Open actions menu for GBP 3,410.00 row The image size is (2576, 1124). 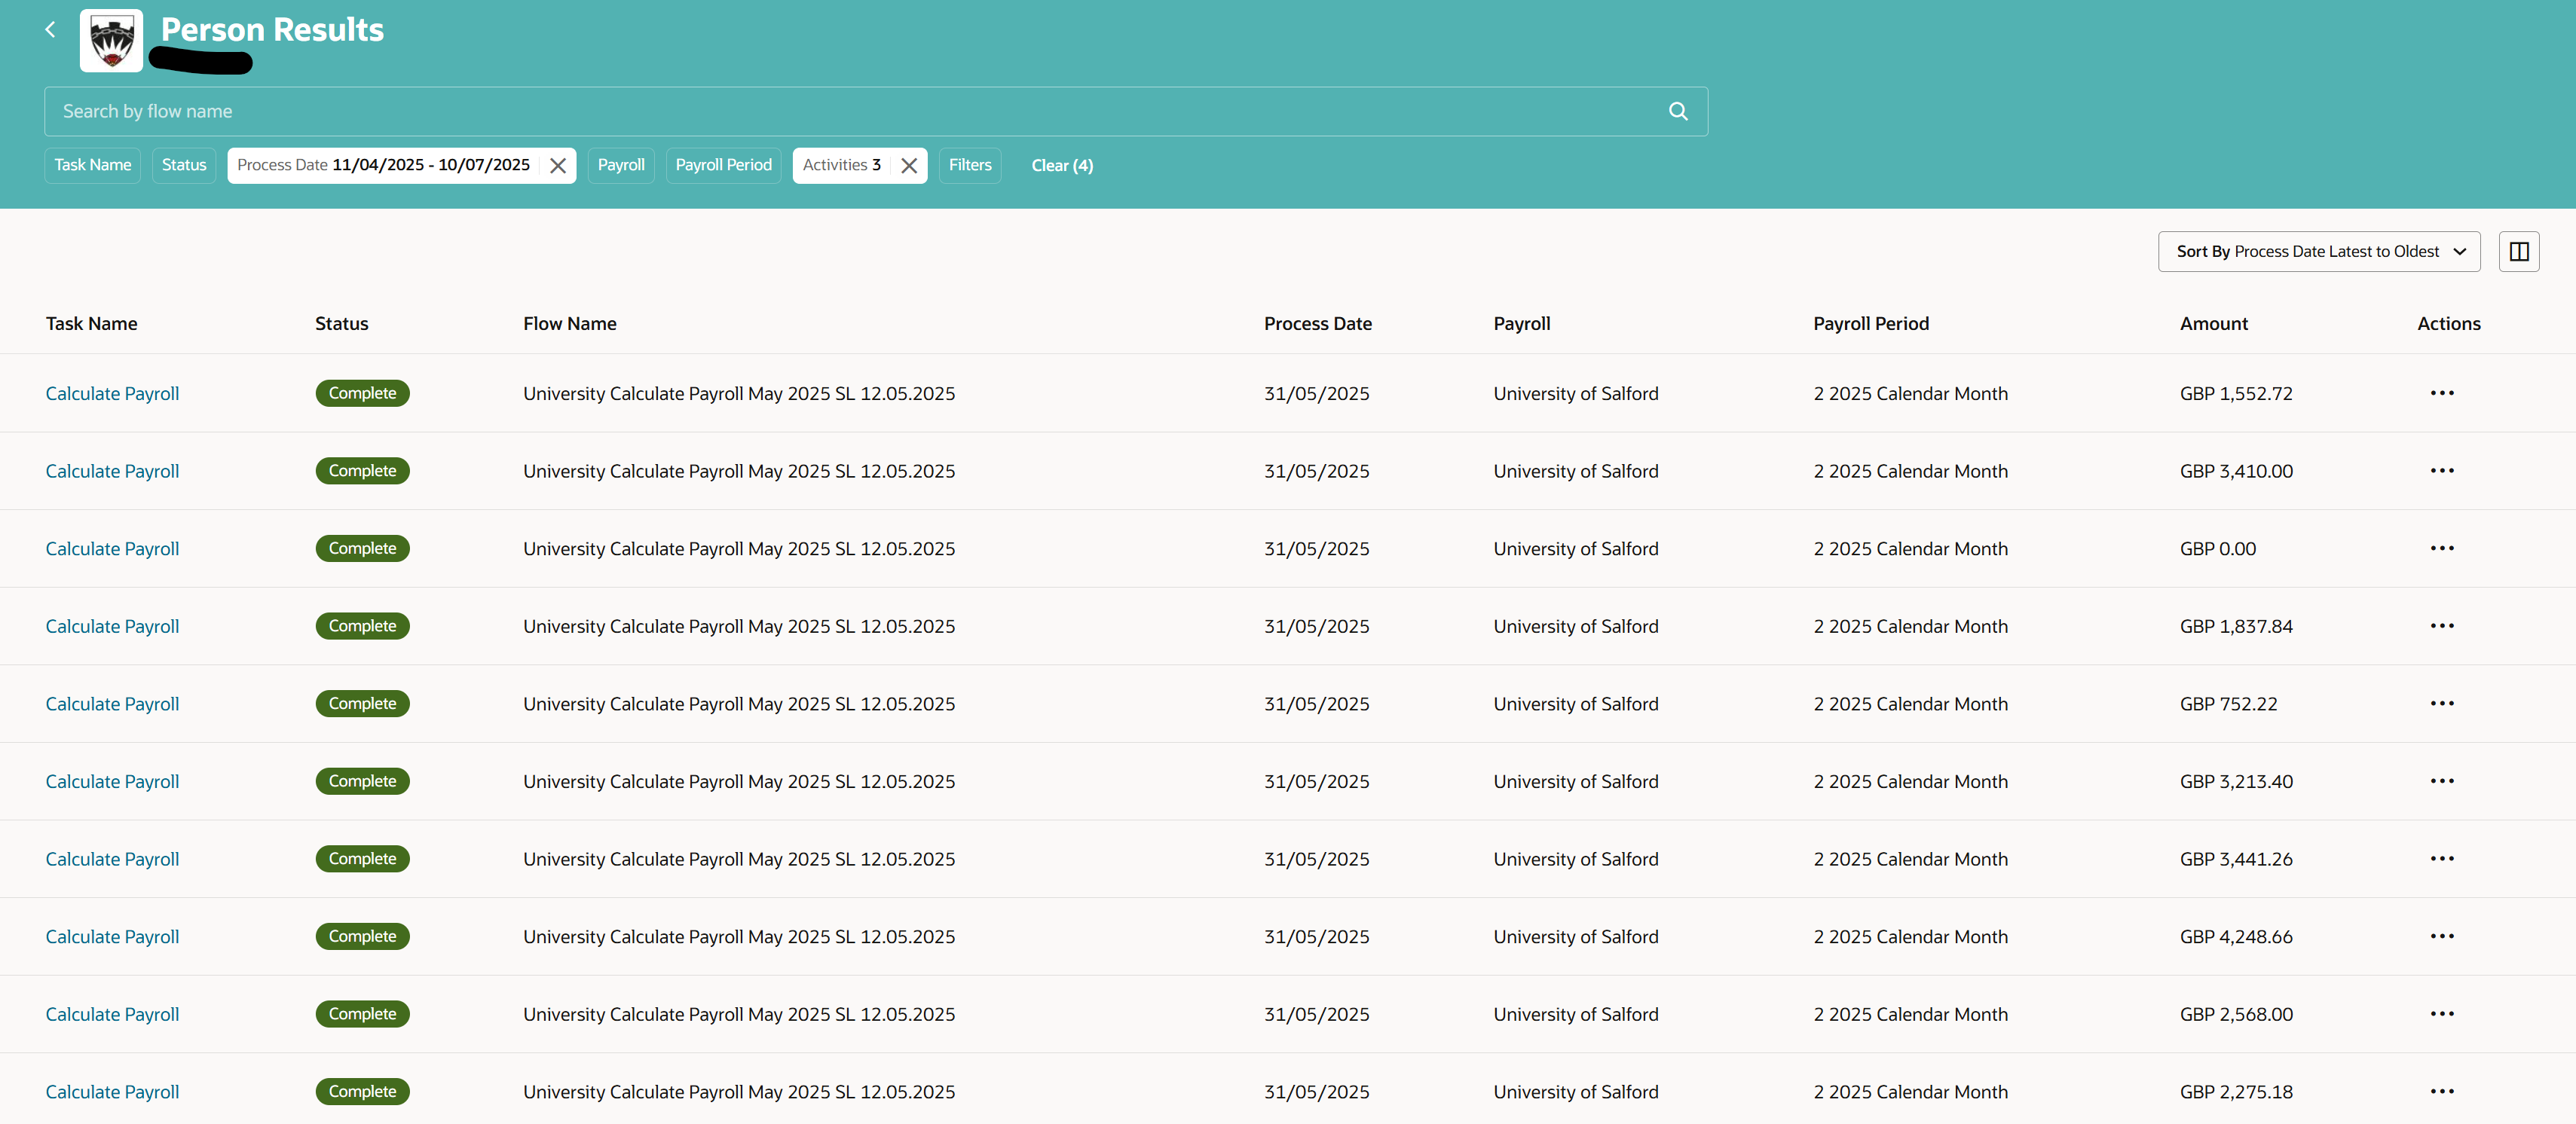pyautogui.click(x=2441, y=471)
